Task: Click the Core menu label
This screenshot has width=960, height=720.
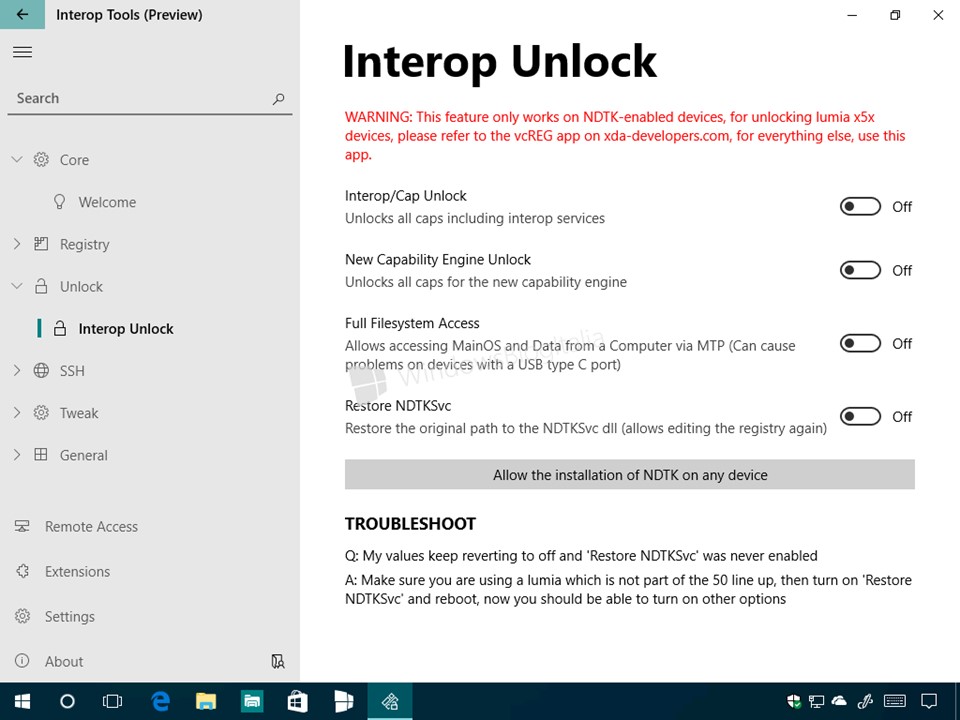Action: click(74, 160)
